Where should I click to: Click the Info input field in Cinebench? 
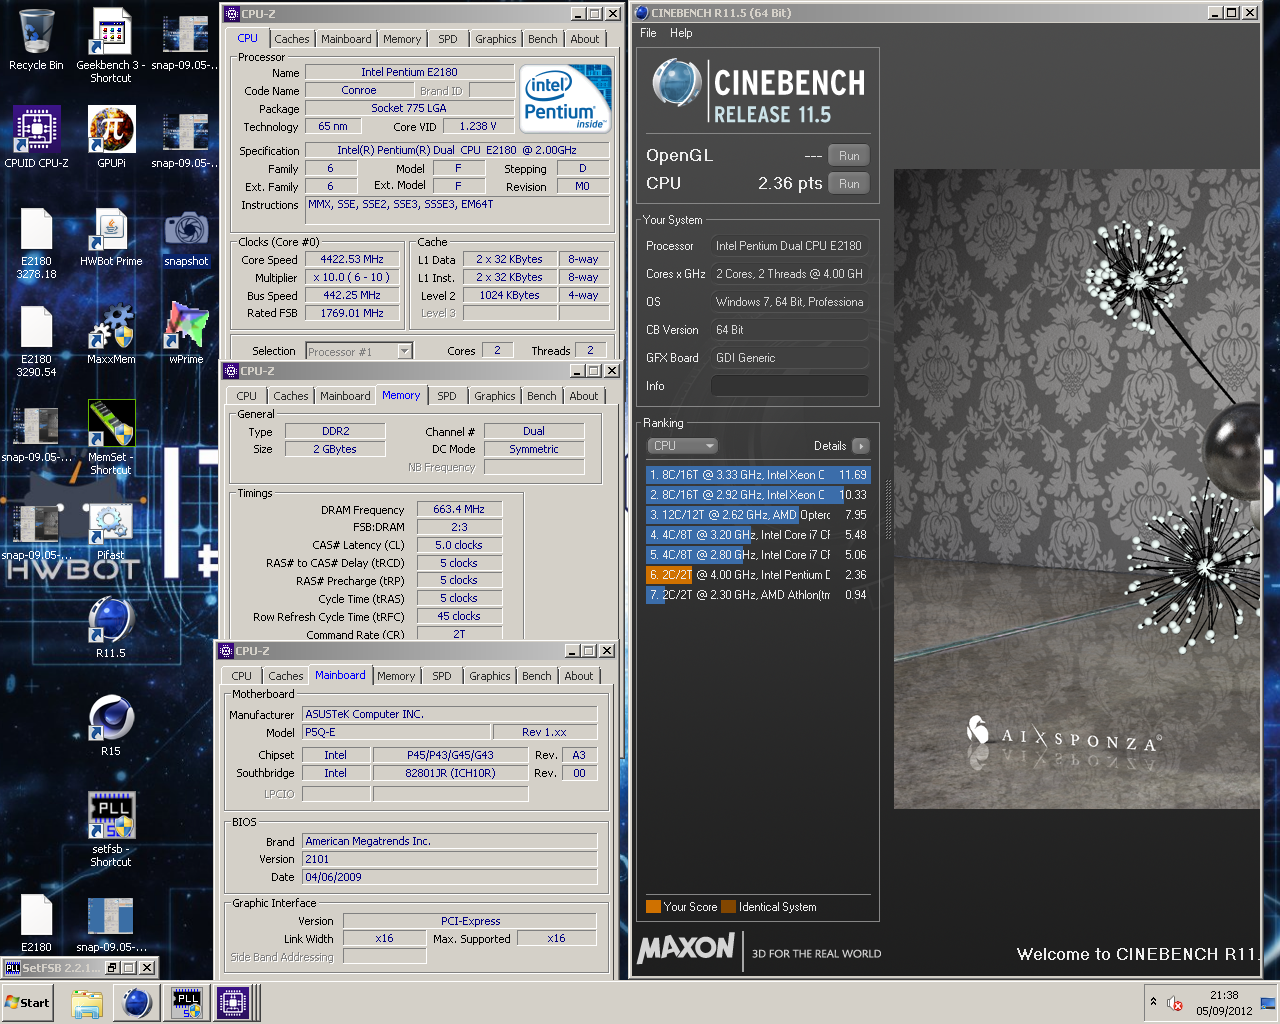790,386
